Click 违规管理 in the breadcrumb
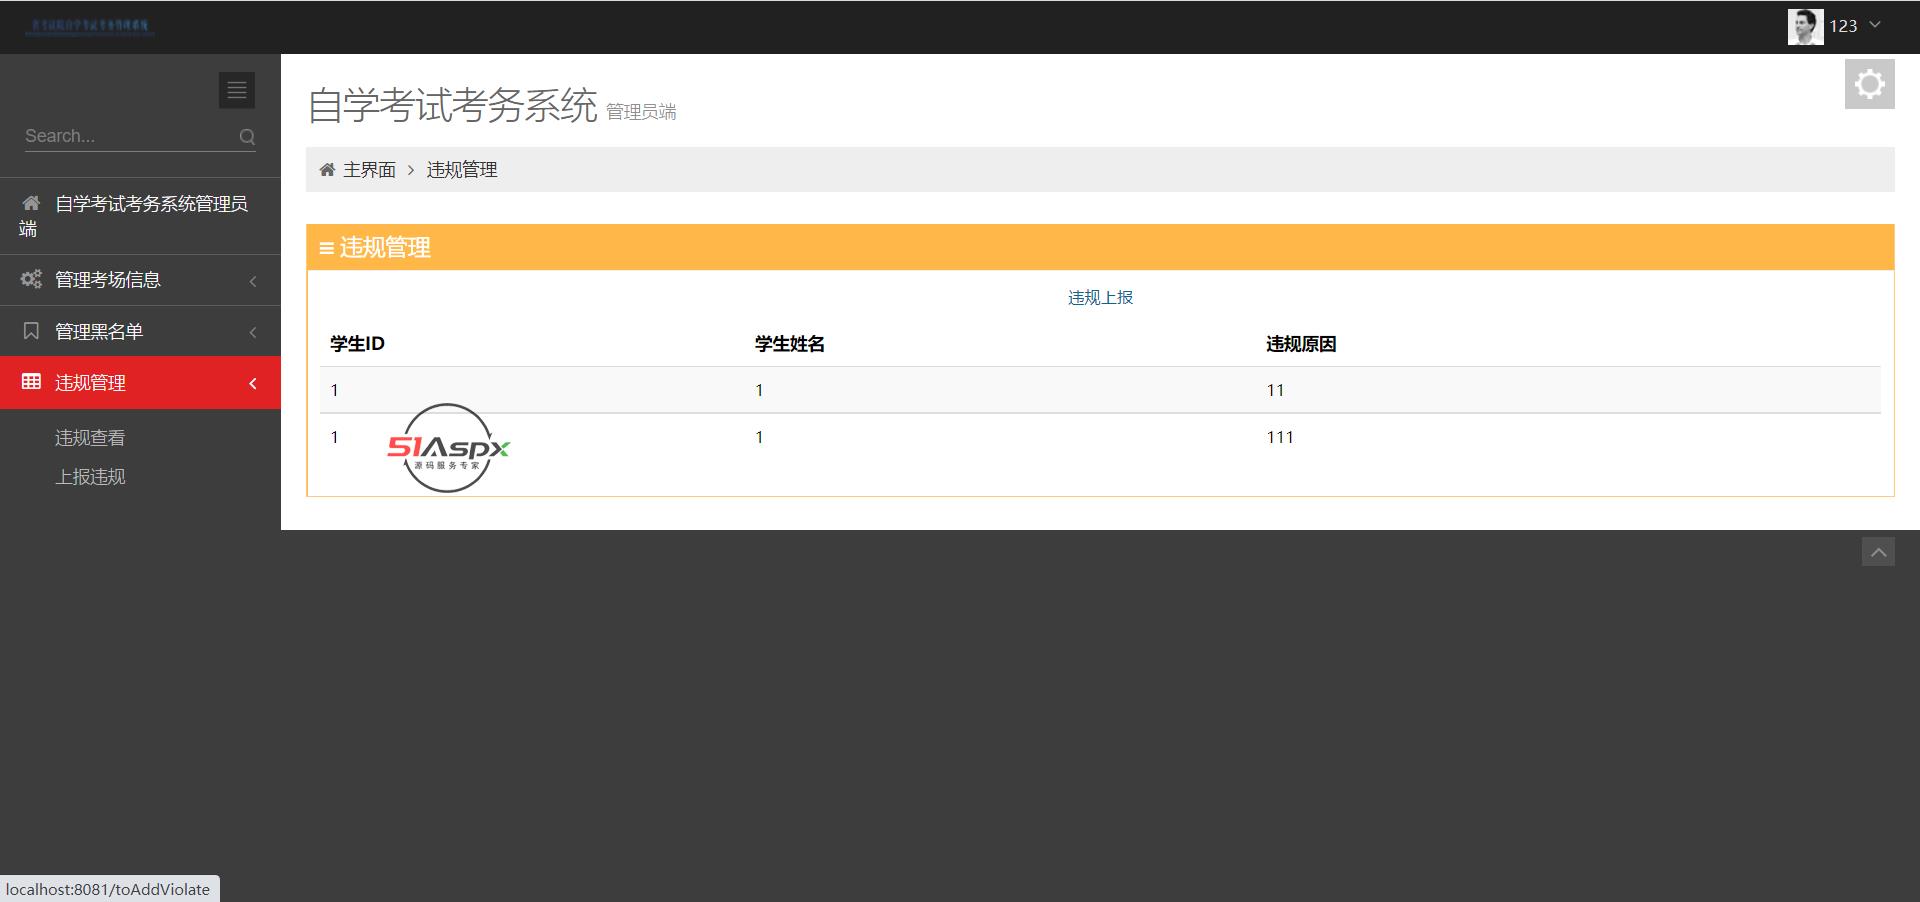1920x902 pixels. (462, 170)
